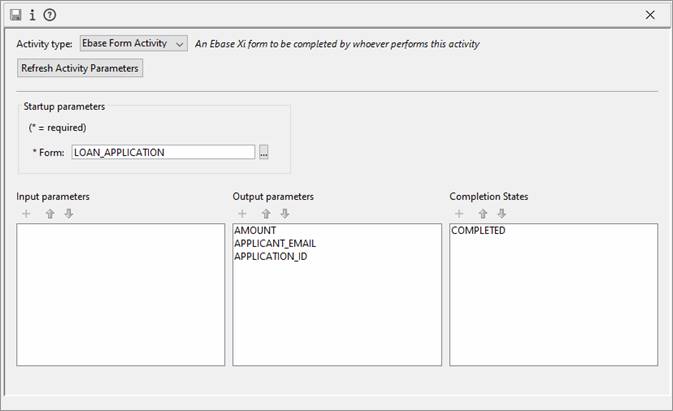Click the save icon in the title bar
This screenshot has width=673, height=411.
pos(15,15)
